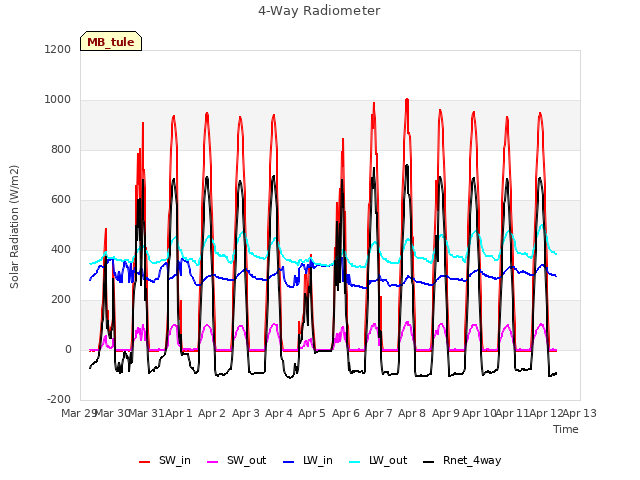Click the blue LW_in legend swatch
The height and width of the screenshot is (480, 640).
(x=289, y=462)
